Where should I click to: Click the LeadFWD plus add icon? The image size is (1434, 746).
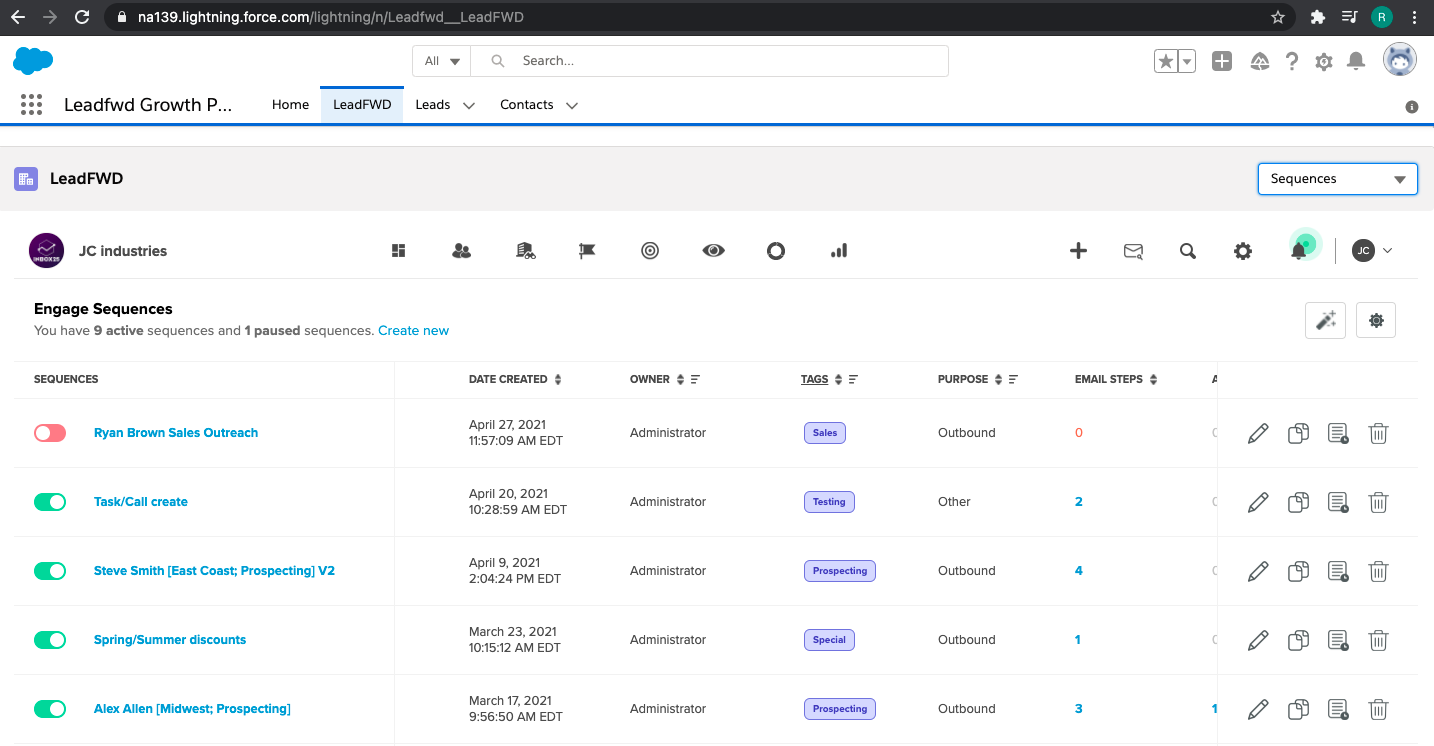[x=1078, y=251]
